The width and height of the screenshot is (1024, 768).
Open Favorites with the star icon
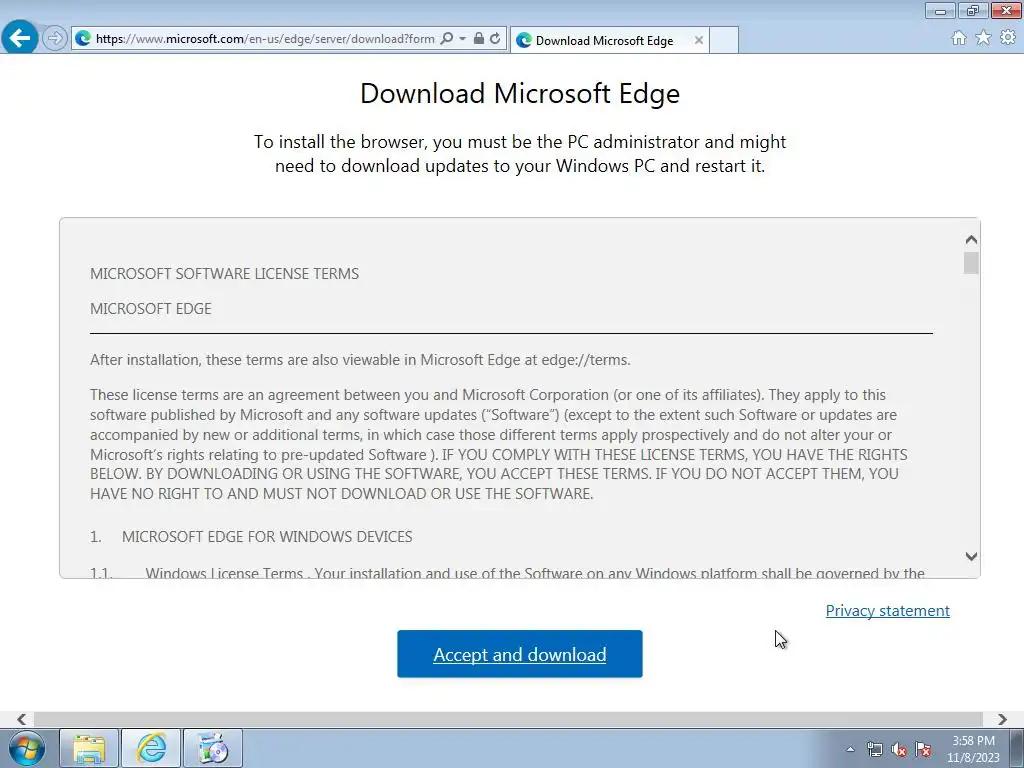(x=983, y=38)
